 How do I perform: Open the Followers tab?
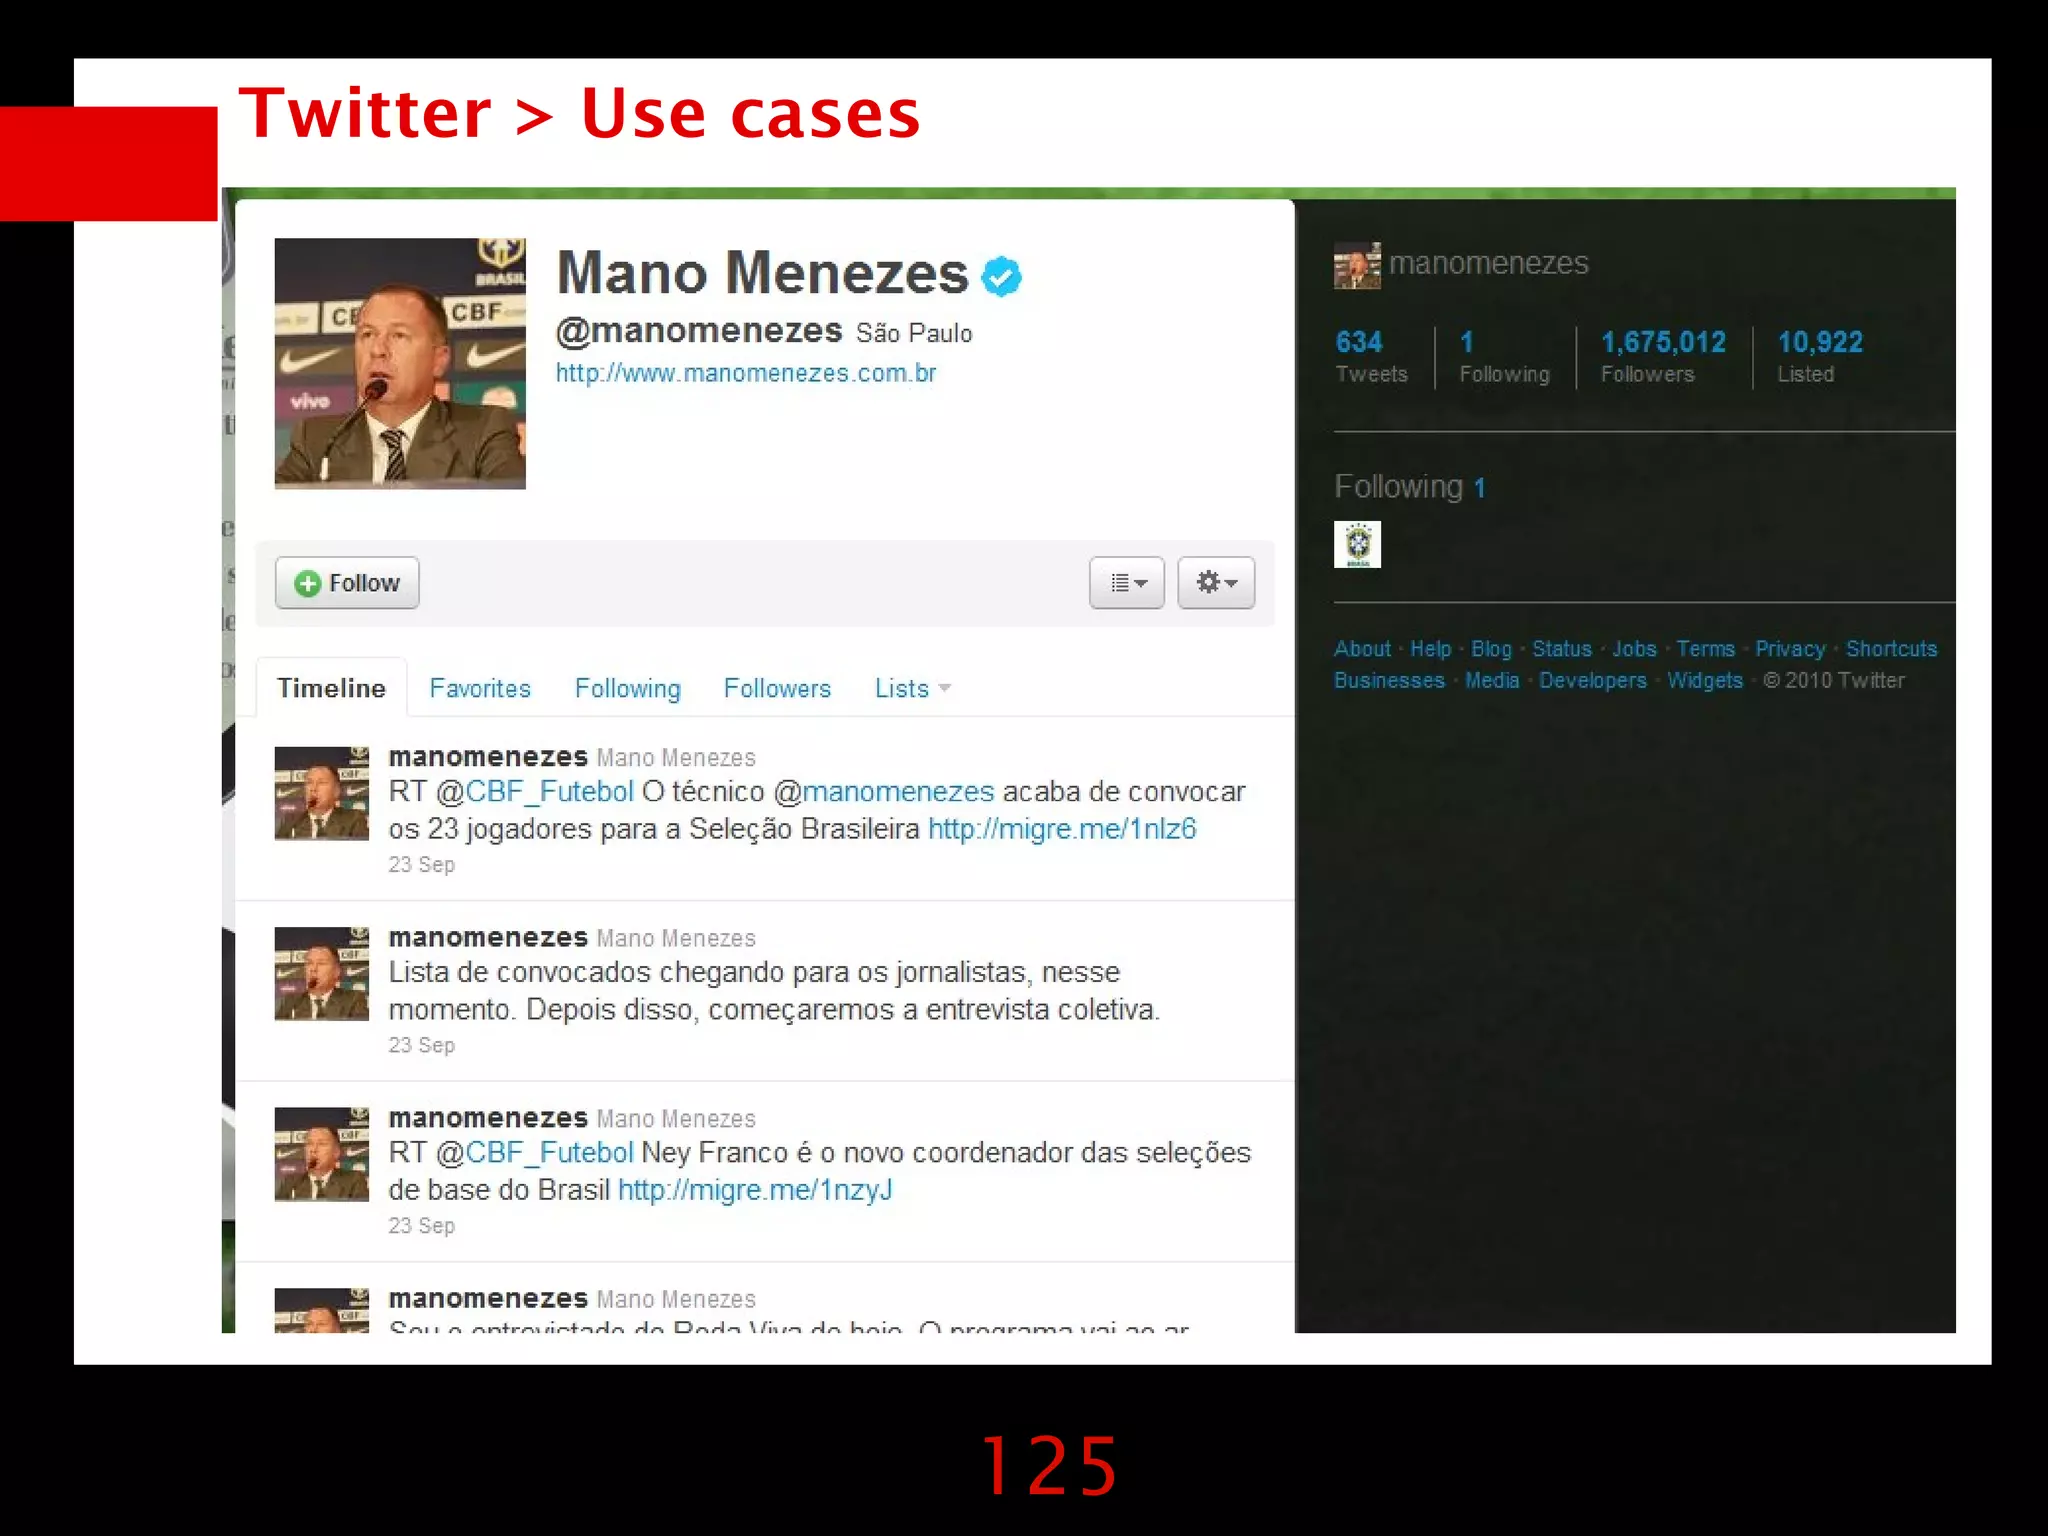(x=777, y=688)
